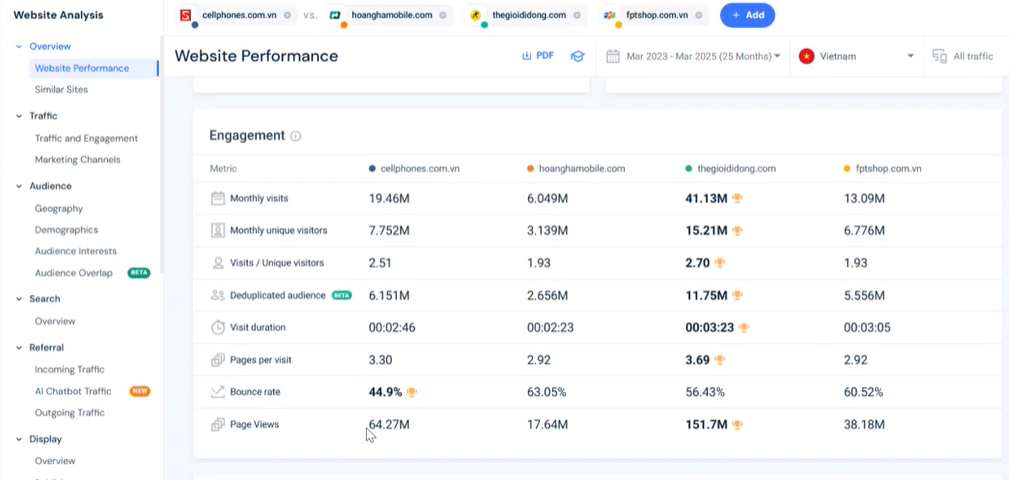Click the BETA badge on Deduplicated audience
This screenshot has height=480, width=1009.
[x=341, y=295]
